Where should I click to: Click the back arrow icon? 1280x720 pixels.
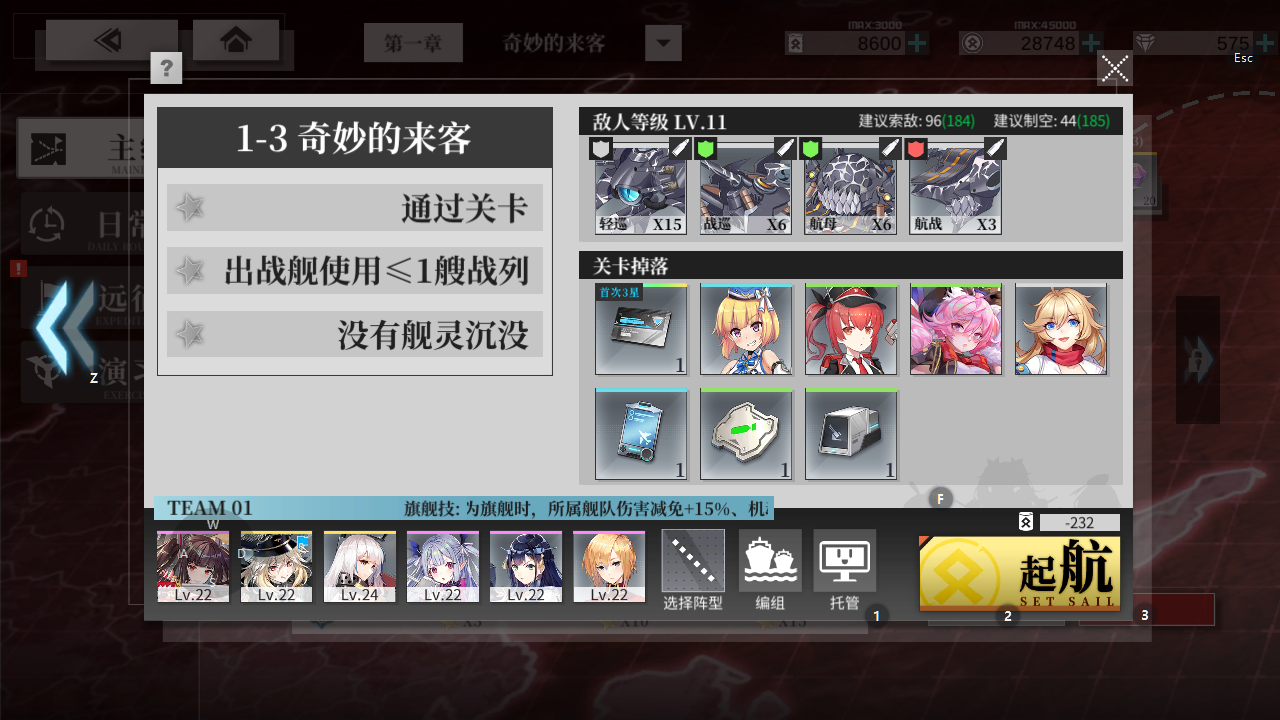coord(112,40)
